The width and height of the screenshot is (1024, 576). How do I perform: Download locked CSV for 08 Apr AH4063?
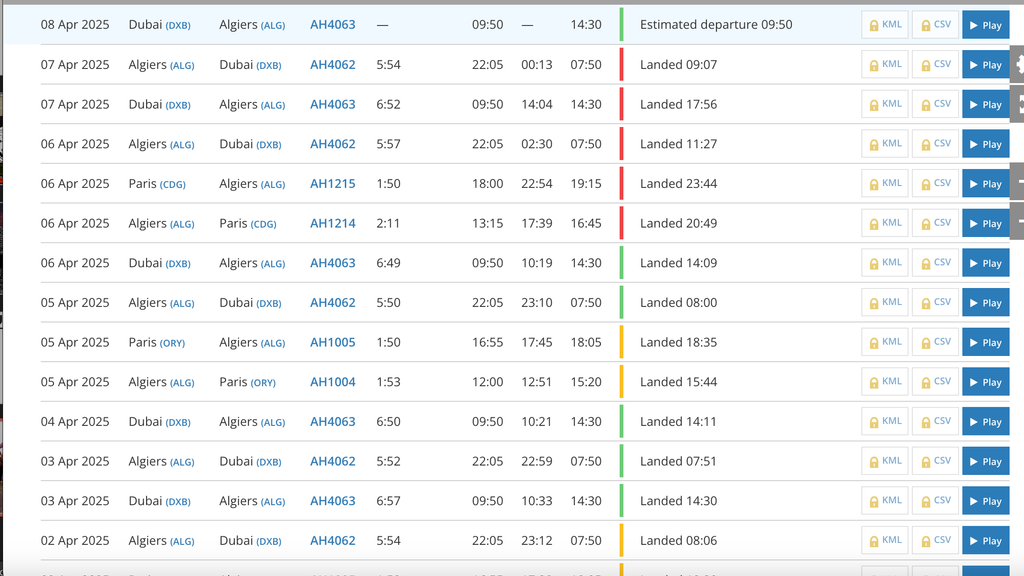[935, 25]
